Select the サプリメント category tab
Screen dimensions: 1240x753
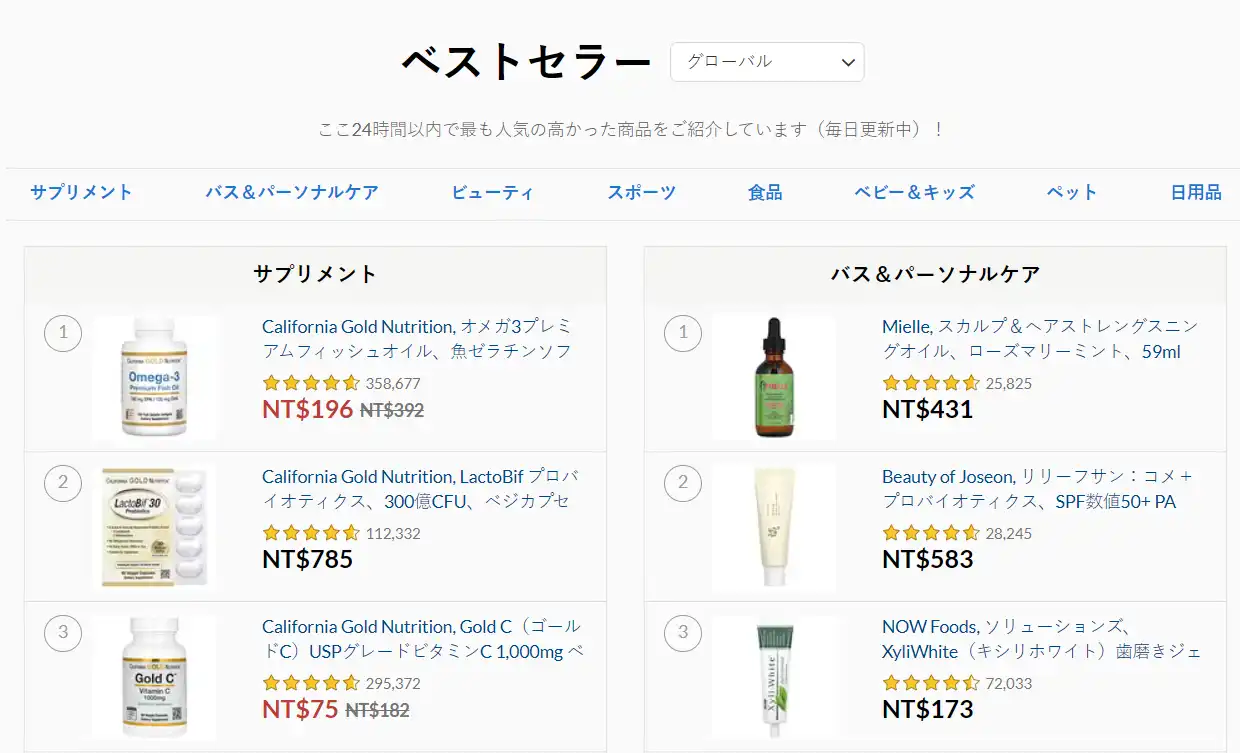[x=81, y=192]
